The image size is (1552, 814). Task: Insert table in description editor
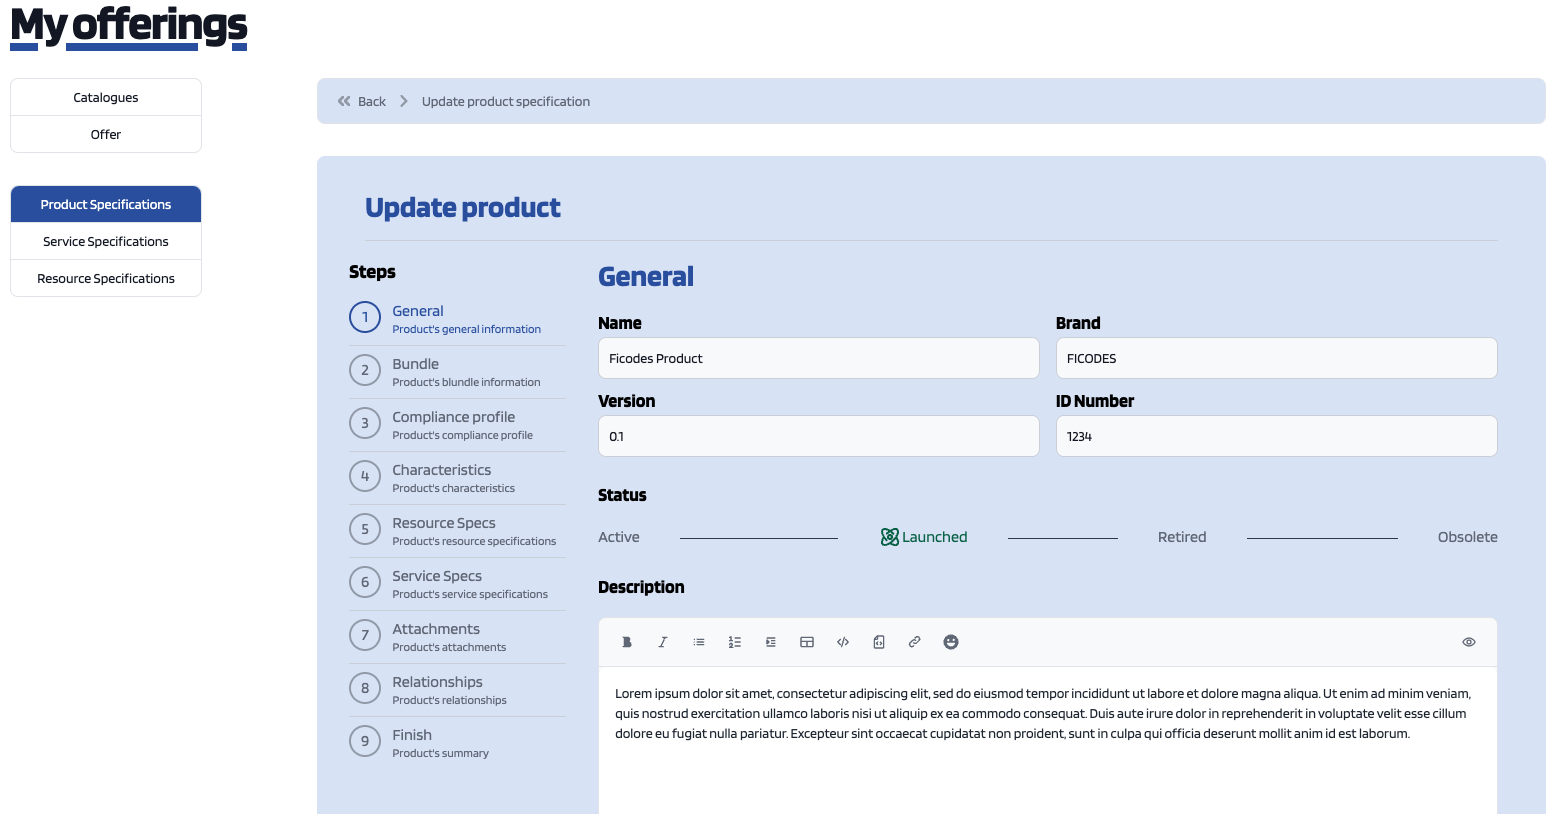tap(807, 642)
